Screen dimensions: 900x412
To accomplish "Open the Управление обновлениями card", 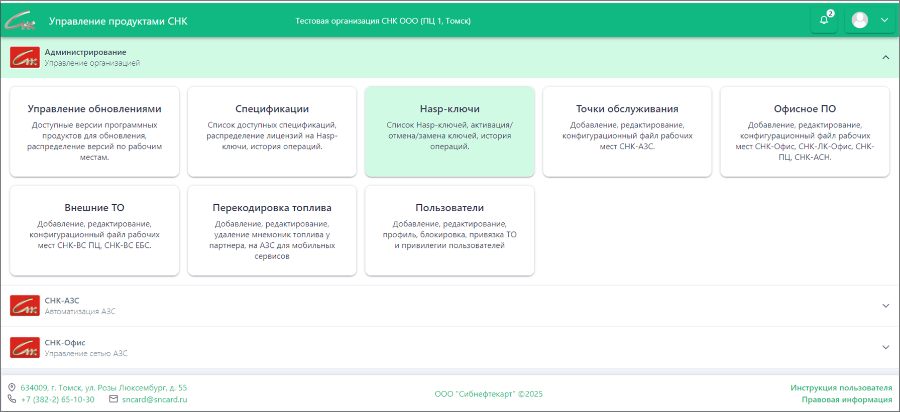I will pyautogui.click(x=94, y=131).
